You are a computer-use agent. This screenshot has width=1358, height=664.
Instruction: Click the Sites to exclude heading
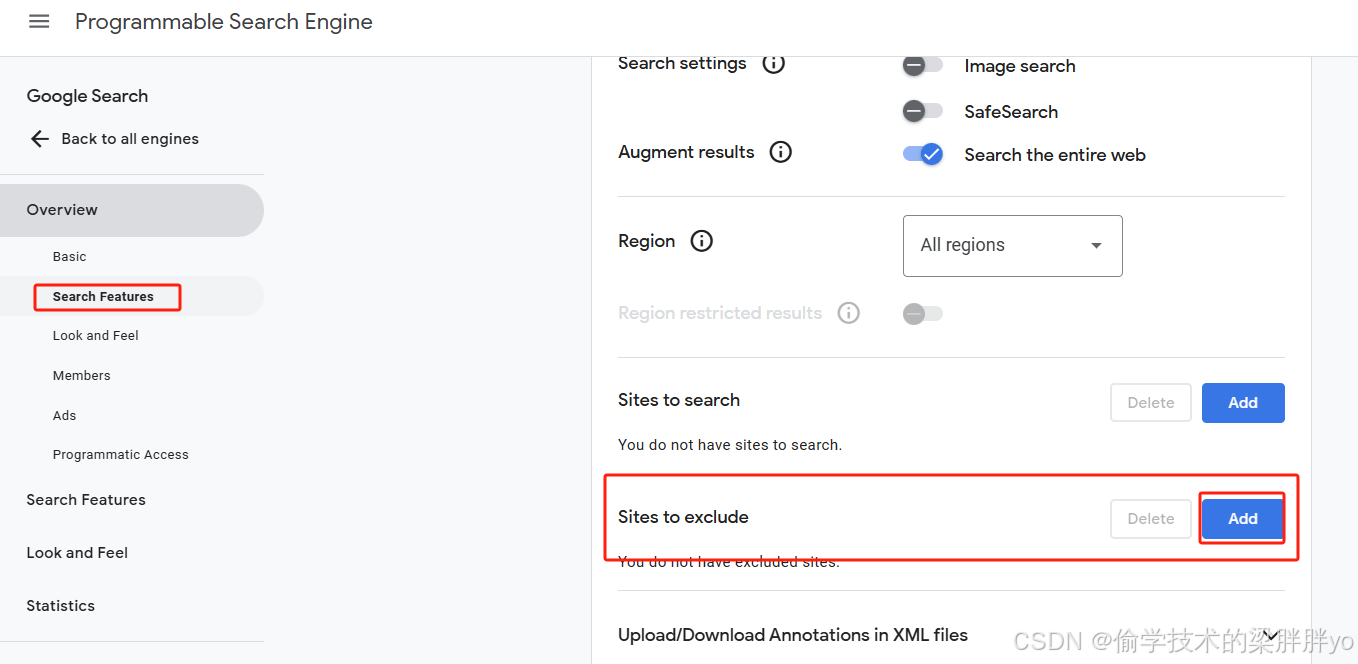tap(683, 517)
